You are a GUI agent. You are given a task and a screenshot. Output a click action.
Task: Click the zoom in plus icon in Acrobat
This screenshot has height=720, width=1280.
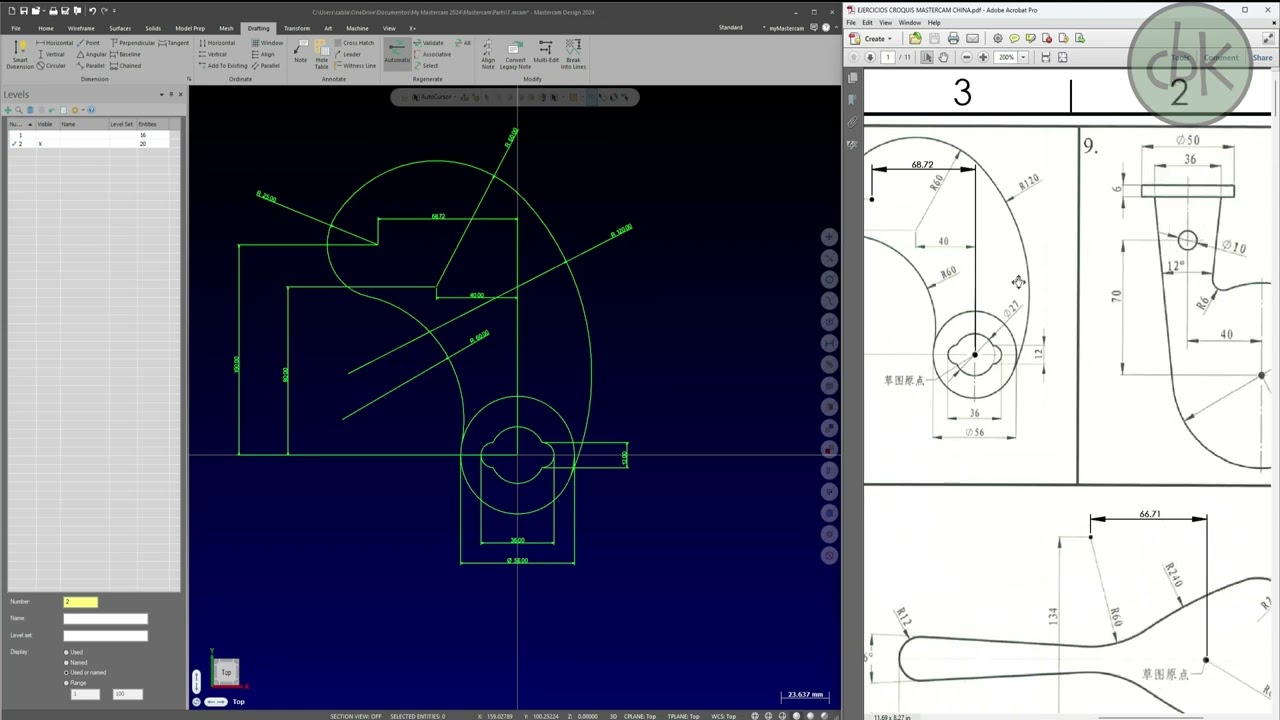(x=983, y=57)
